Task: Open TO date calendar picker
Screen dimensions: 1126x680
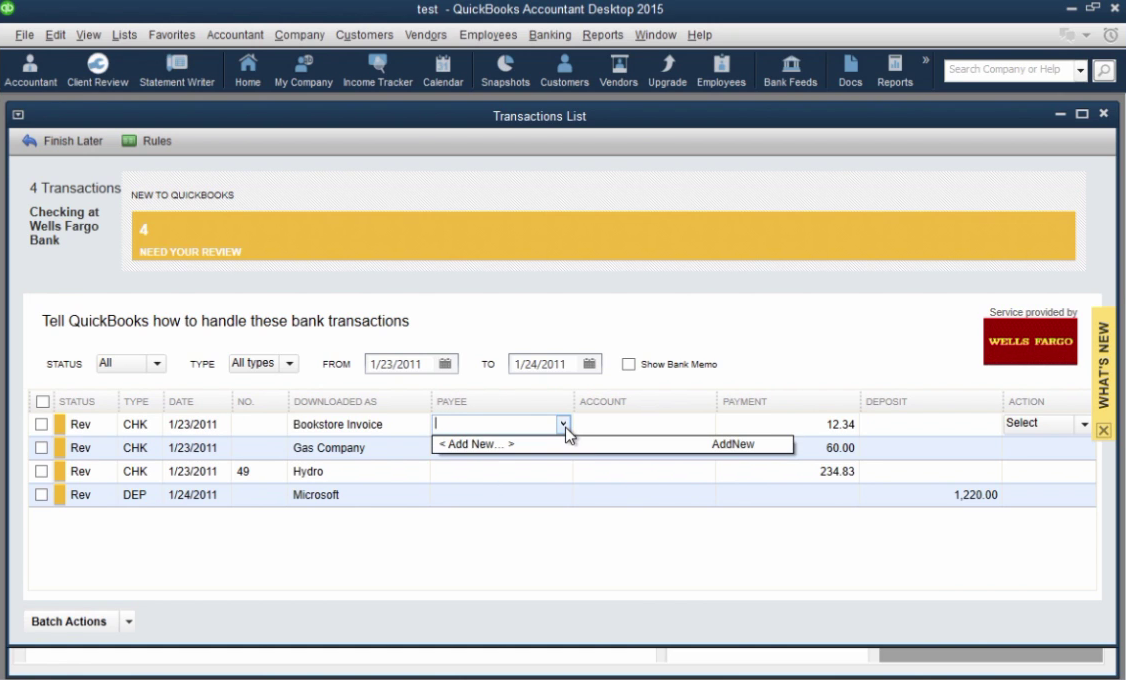Action: pyautogui.click(x=590, y=364)
